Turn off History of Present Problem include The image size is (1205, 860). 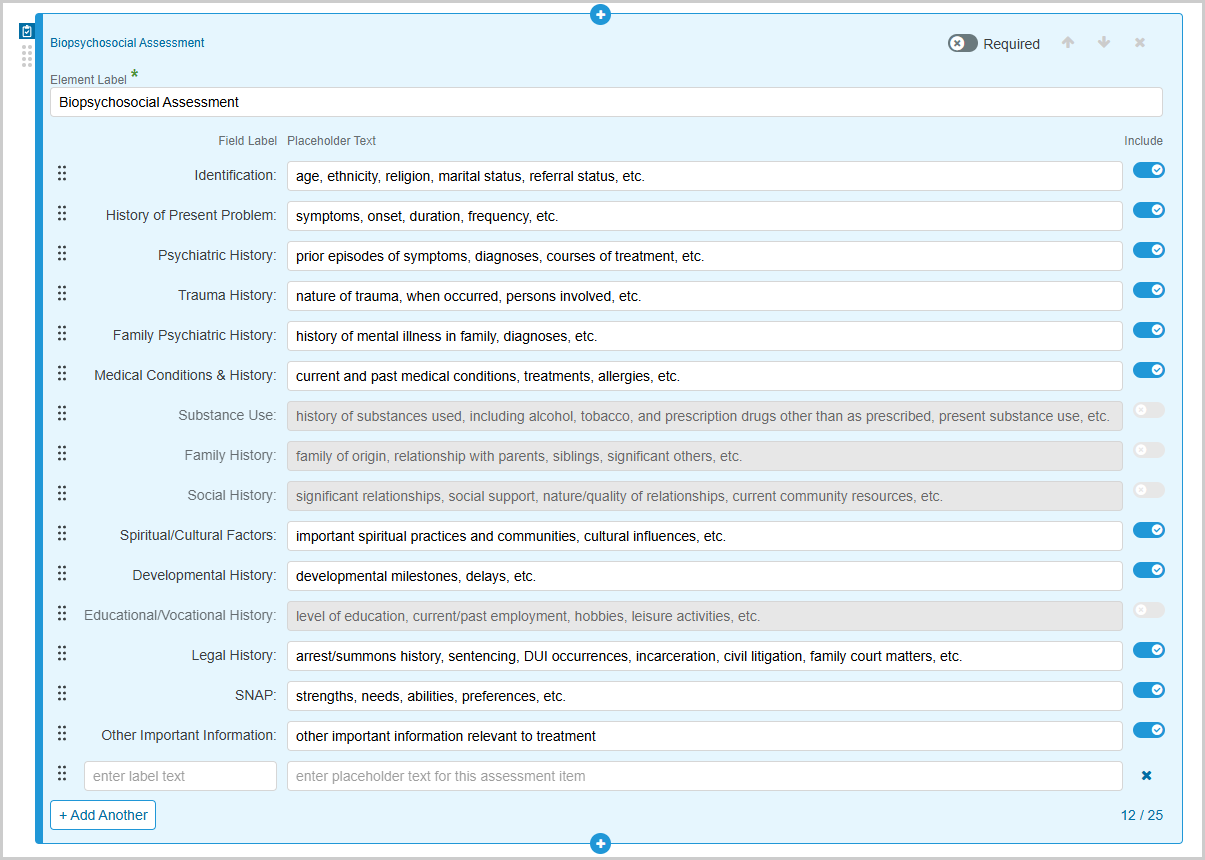click(x=1149, y=210)
